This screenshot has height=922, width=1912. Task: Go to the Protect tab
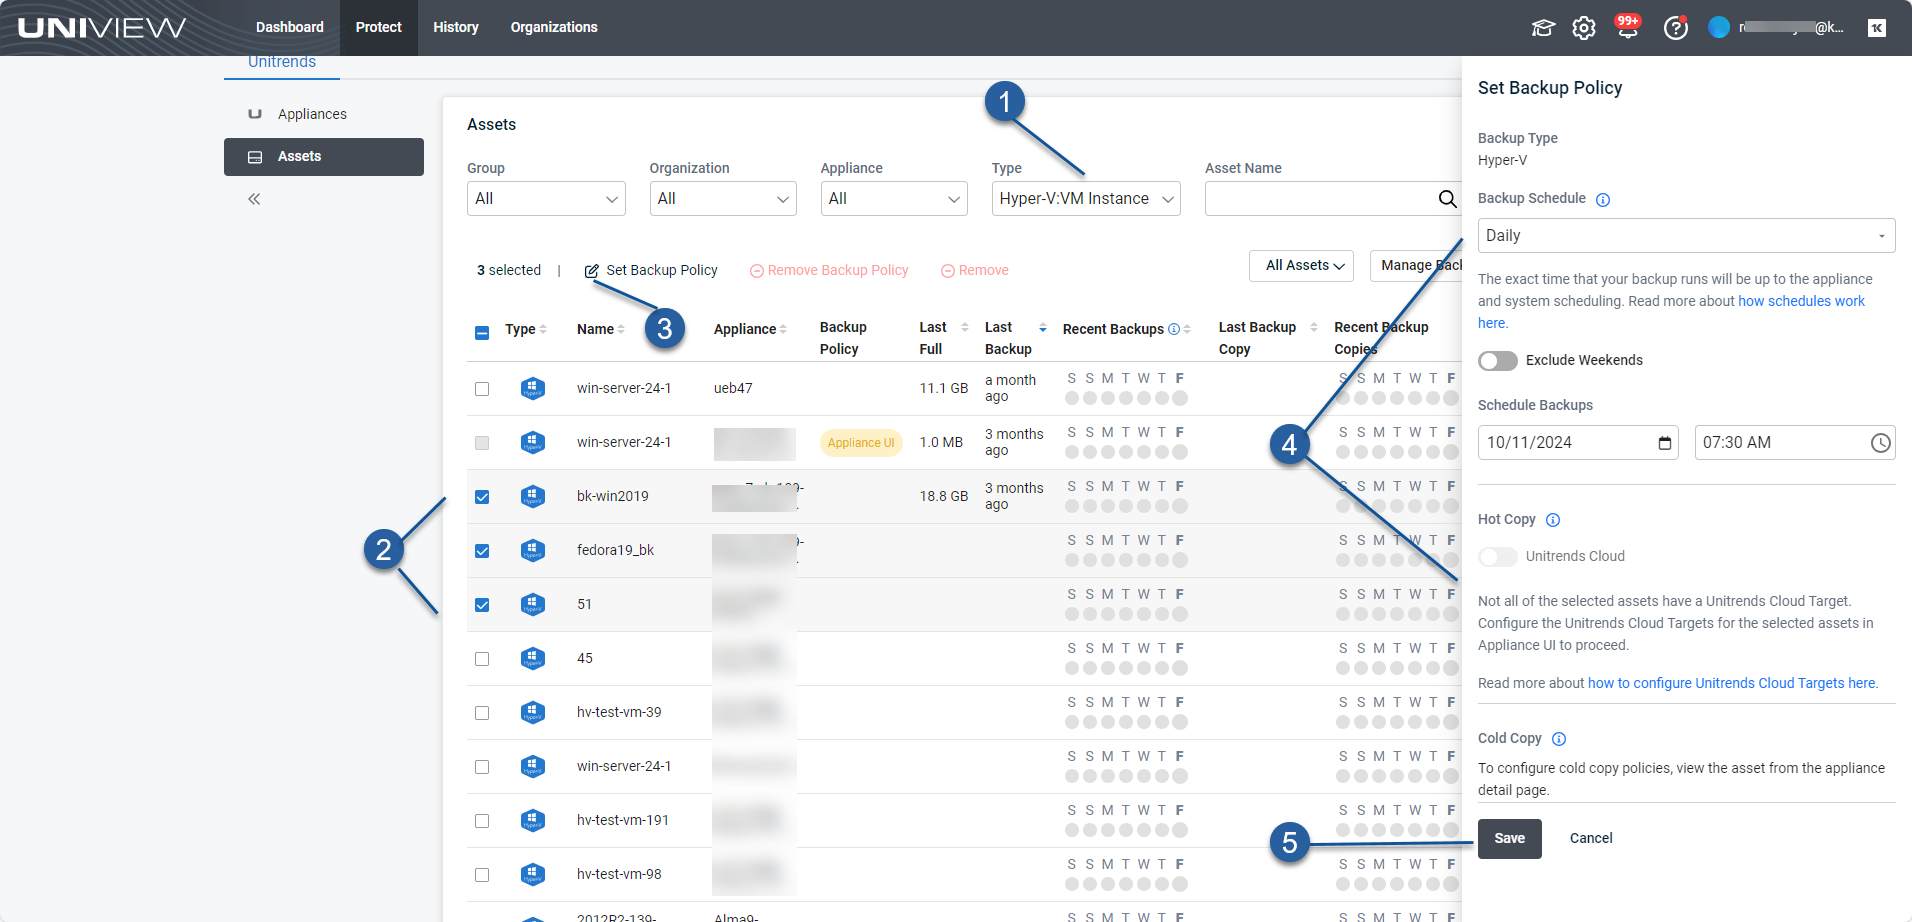(x=379, y=27)
